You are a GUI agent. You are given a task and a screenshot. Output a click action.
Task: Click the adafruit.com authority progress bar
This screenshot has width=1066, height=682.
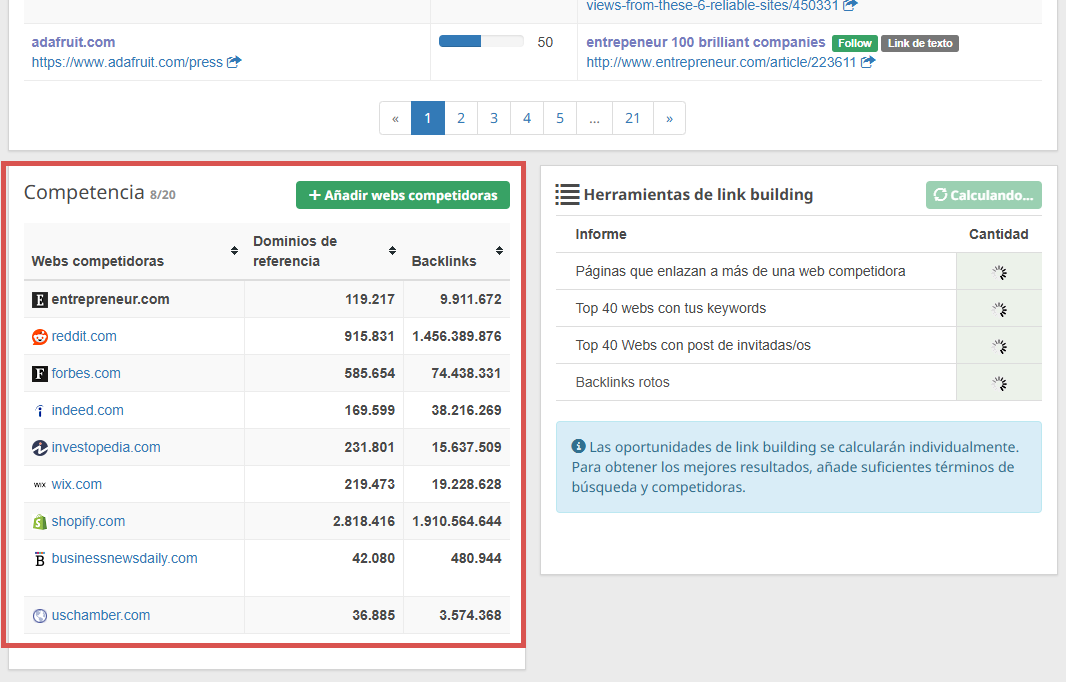[481, 41]
